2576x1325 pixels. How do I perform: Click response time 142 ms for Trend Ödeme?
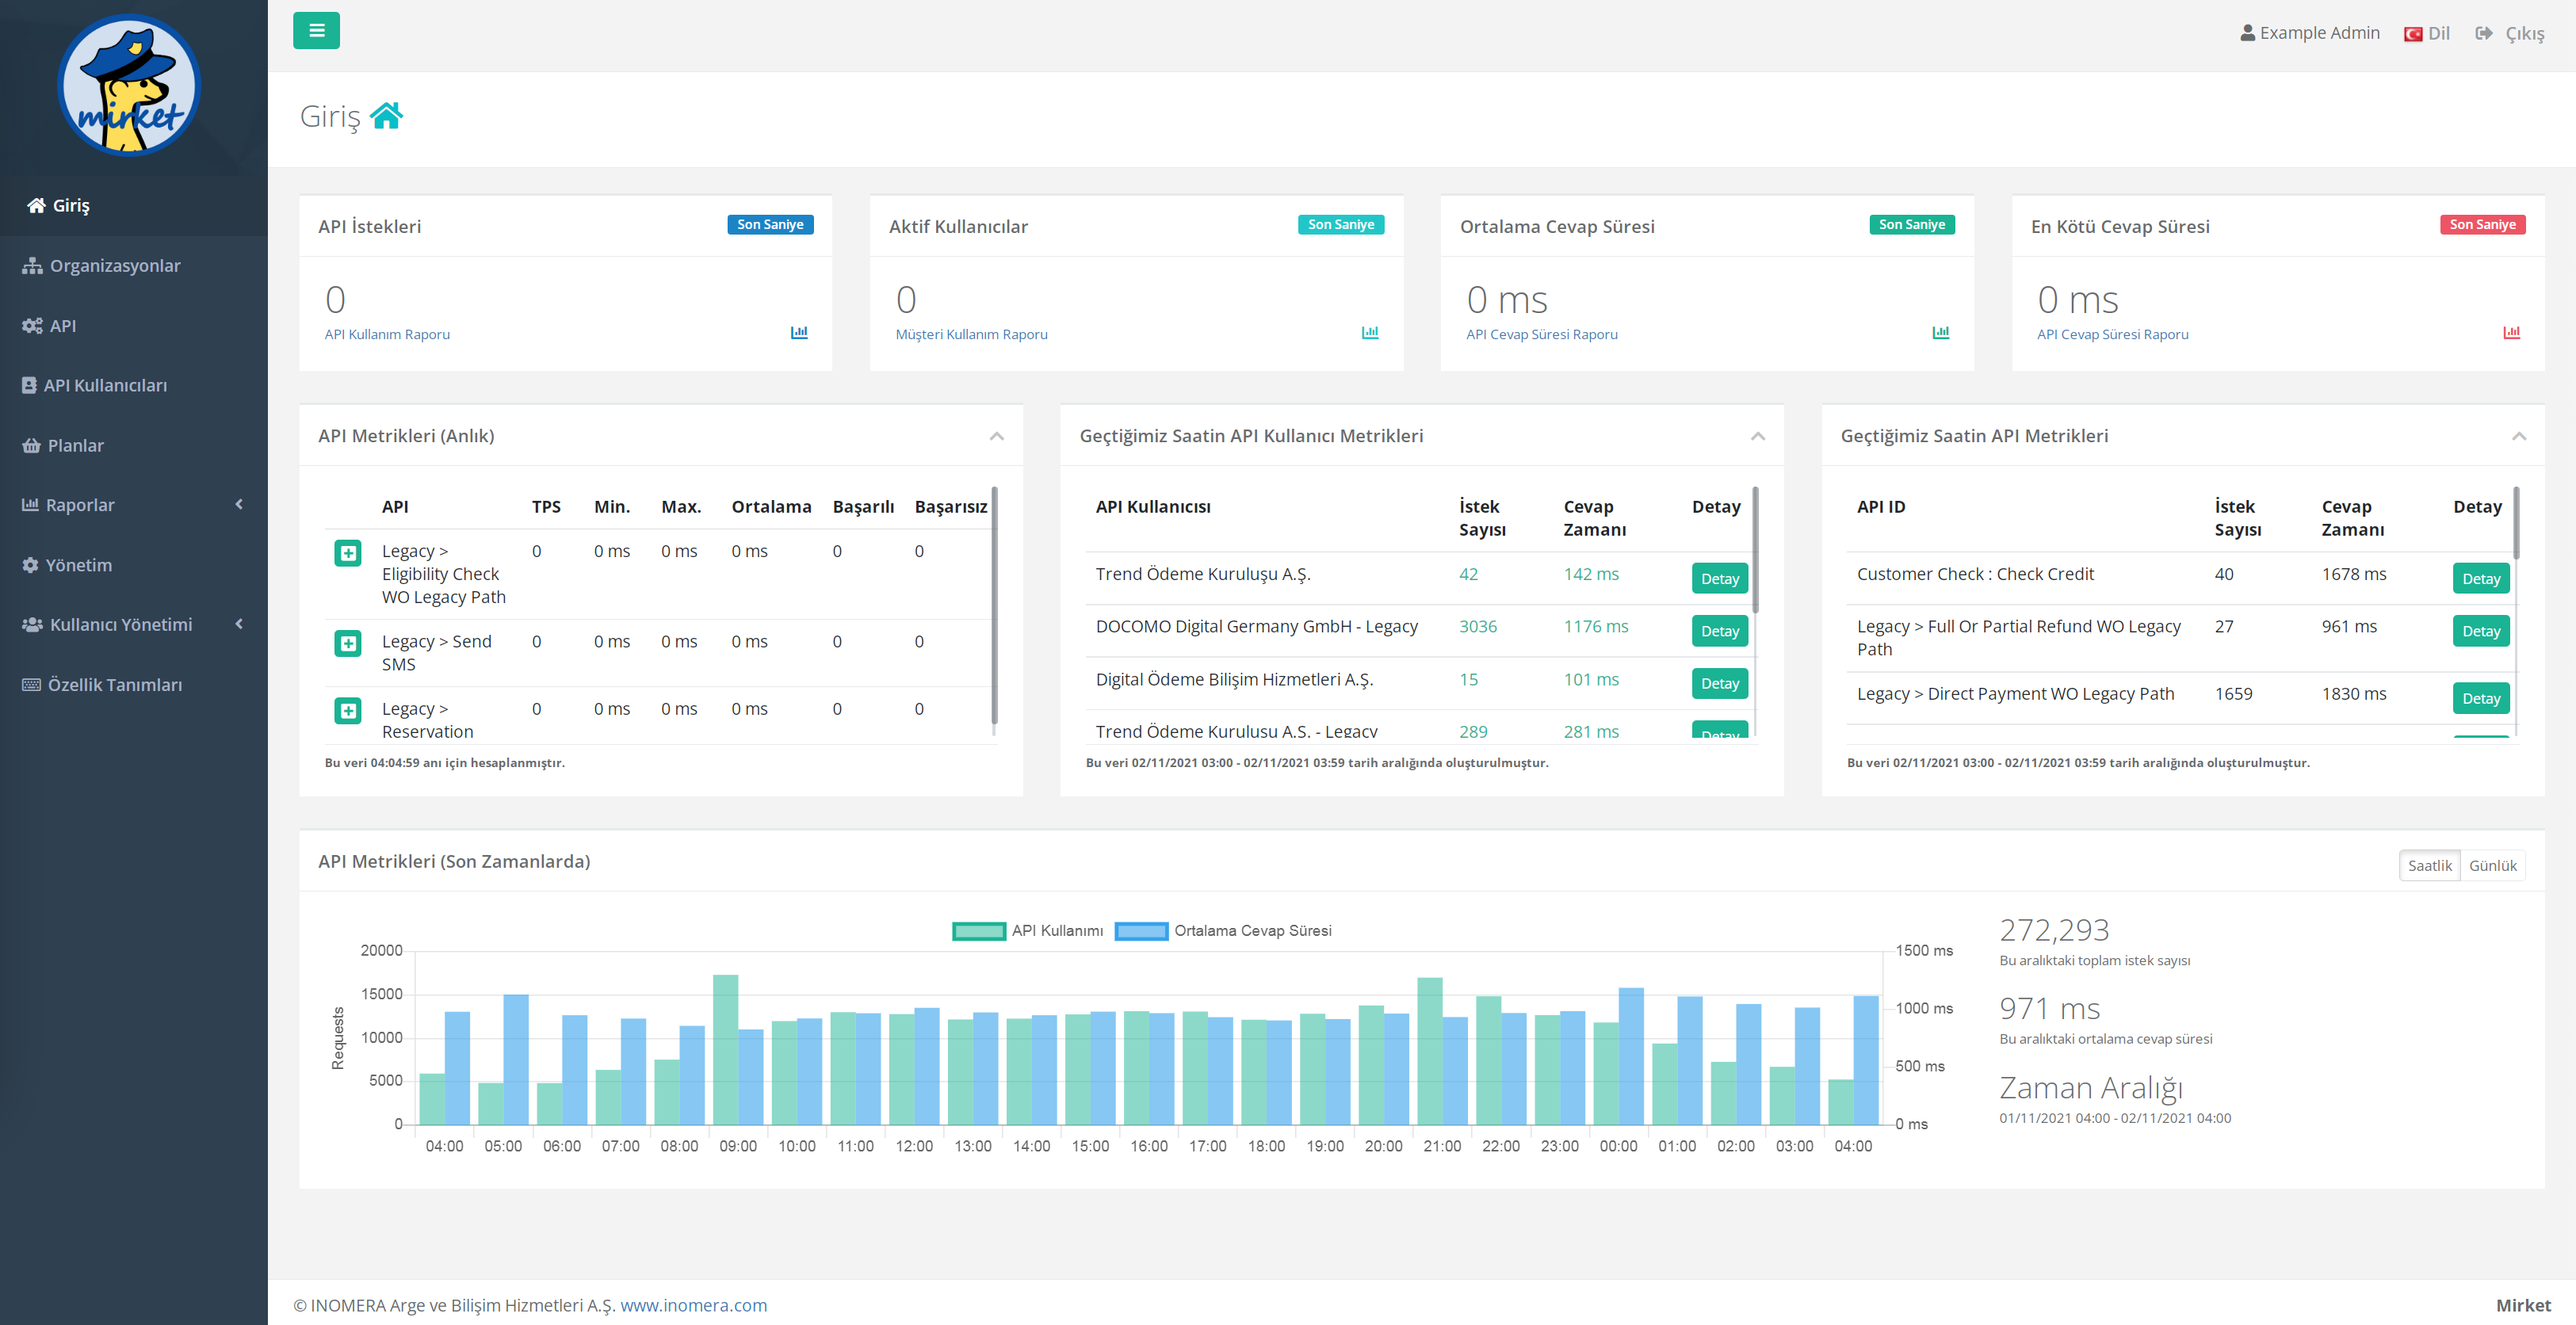[1591, 574]
